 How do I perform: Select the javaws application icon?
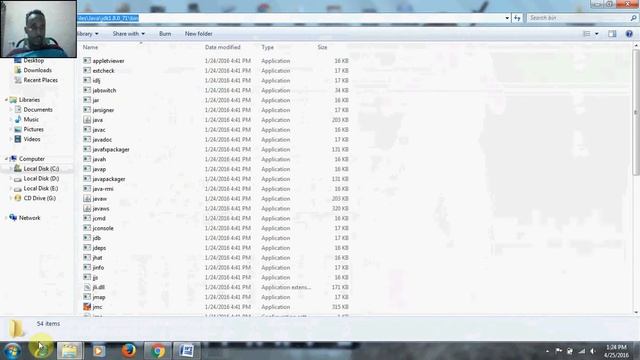point(87,208)
